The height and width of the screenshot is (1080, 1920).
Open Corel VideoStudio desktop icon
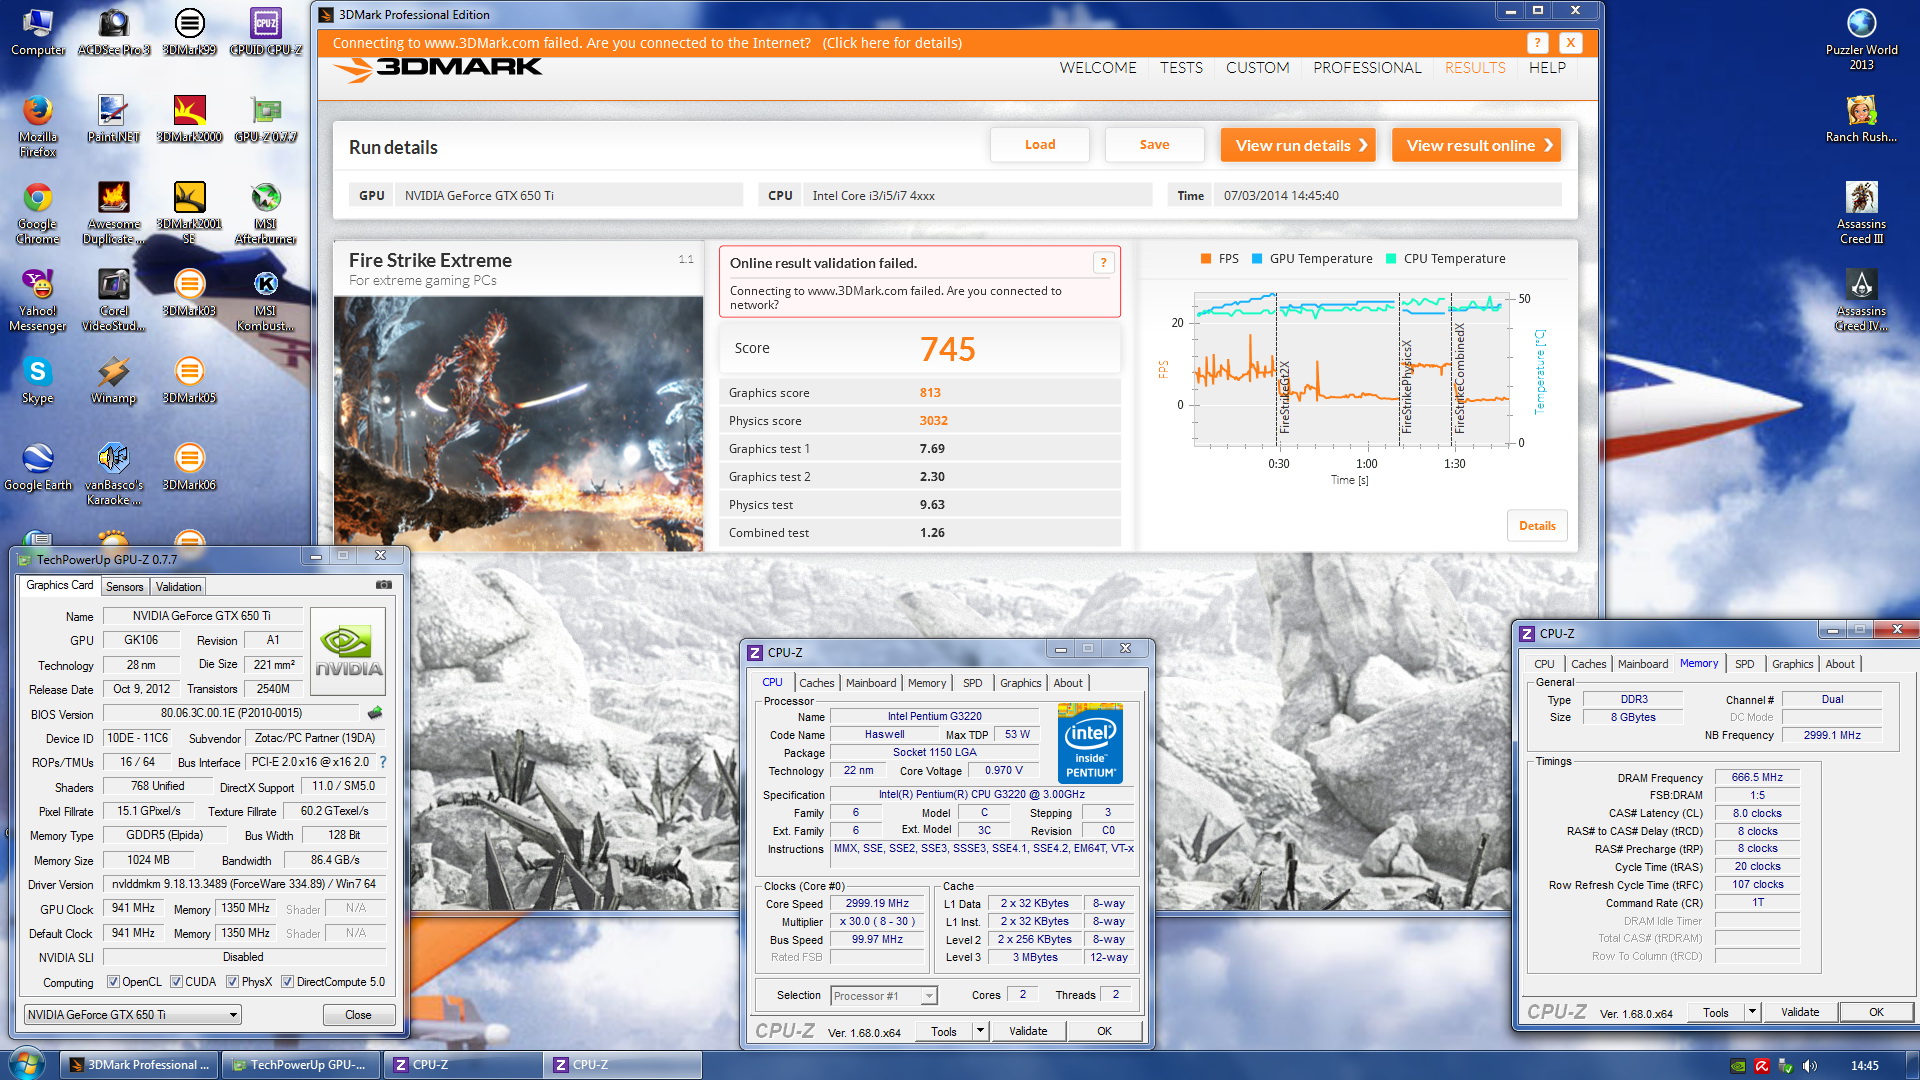pyautogui.click(x=113, y=300)
